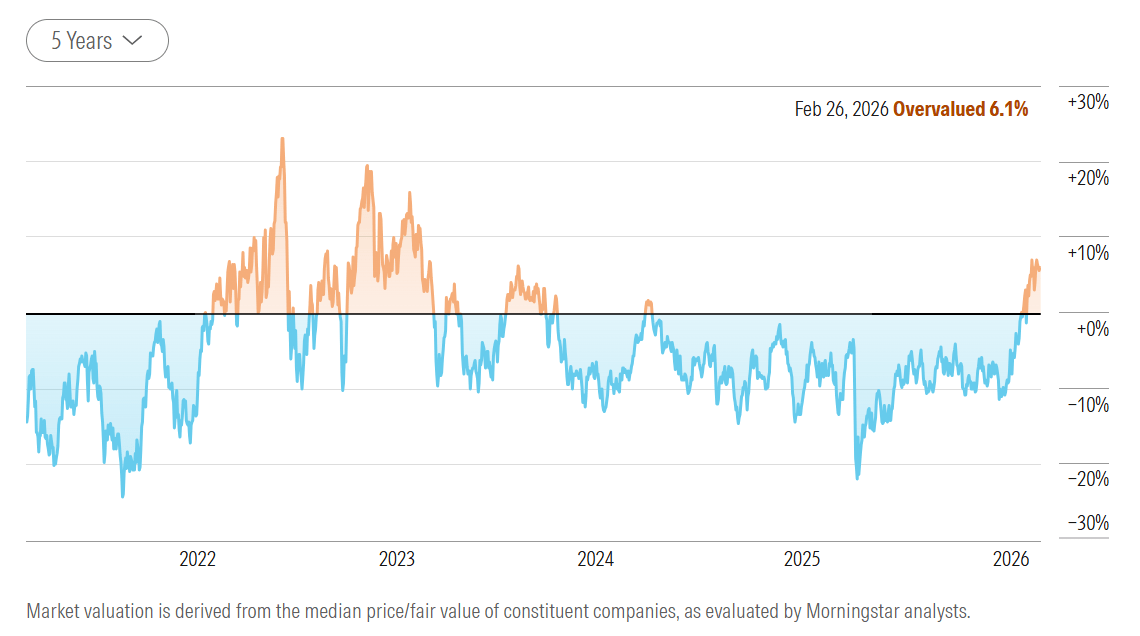The image size is (1140, 636).
Task: Select the 2024 x-axis year label
Action: (x=596, y=559)
